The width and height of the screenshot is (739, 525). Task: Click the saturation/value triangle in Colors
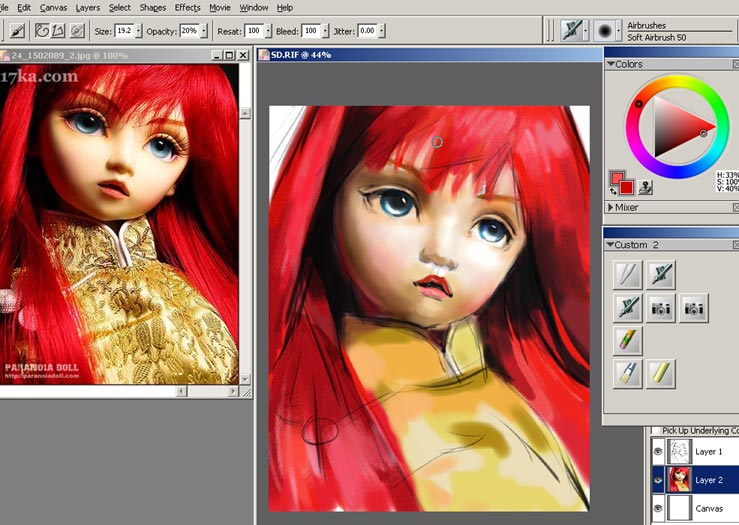click(x=676, y=126)
